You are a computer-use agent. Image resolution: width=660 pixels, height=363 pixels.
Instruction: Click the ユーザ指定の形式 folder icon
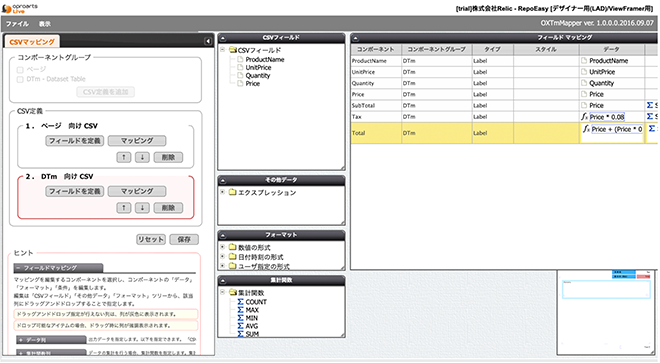pyautogui.click(x=233, y=266)
